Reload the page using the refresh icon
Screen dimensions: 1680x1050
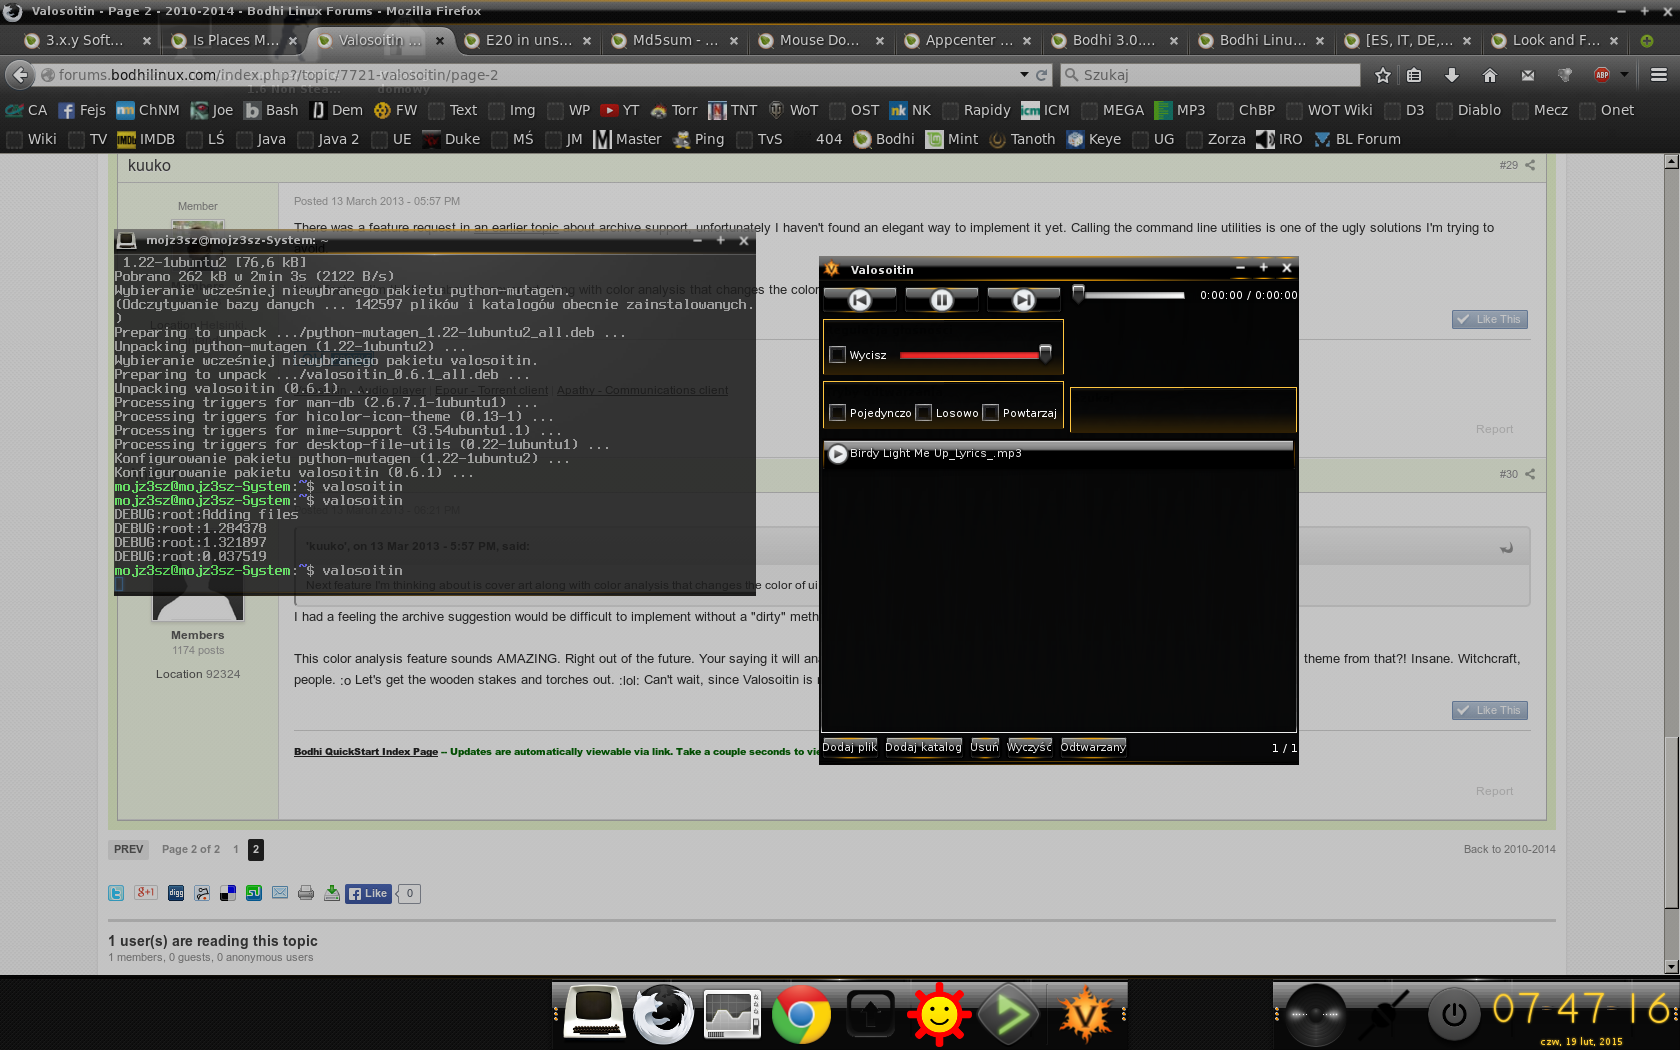[1041, 75]
